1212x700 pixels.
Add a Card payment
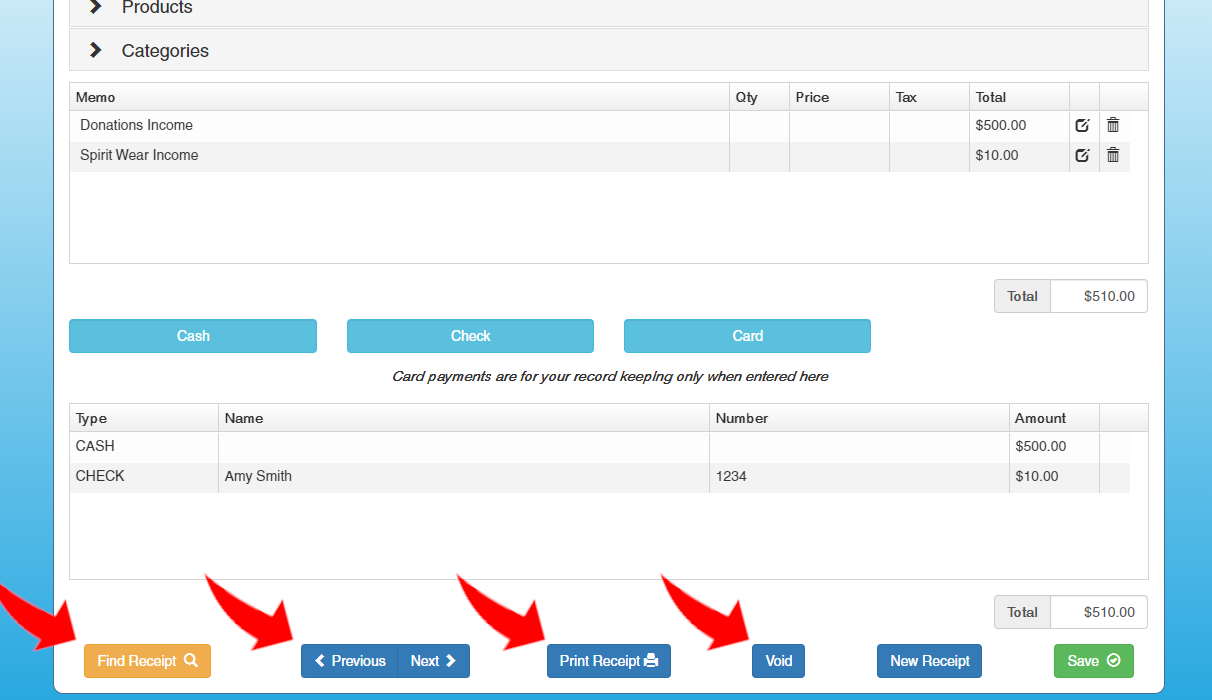point(747,336)
